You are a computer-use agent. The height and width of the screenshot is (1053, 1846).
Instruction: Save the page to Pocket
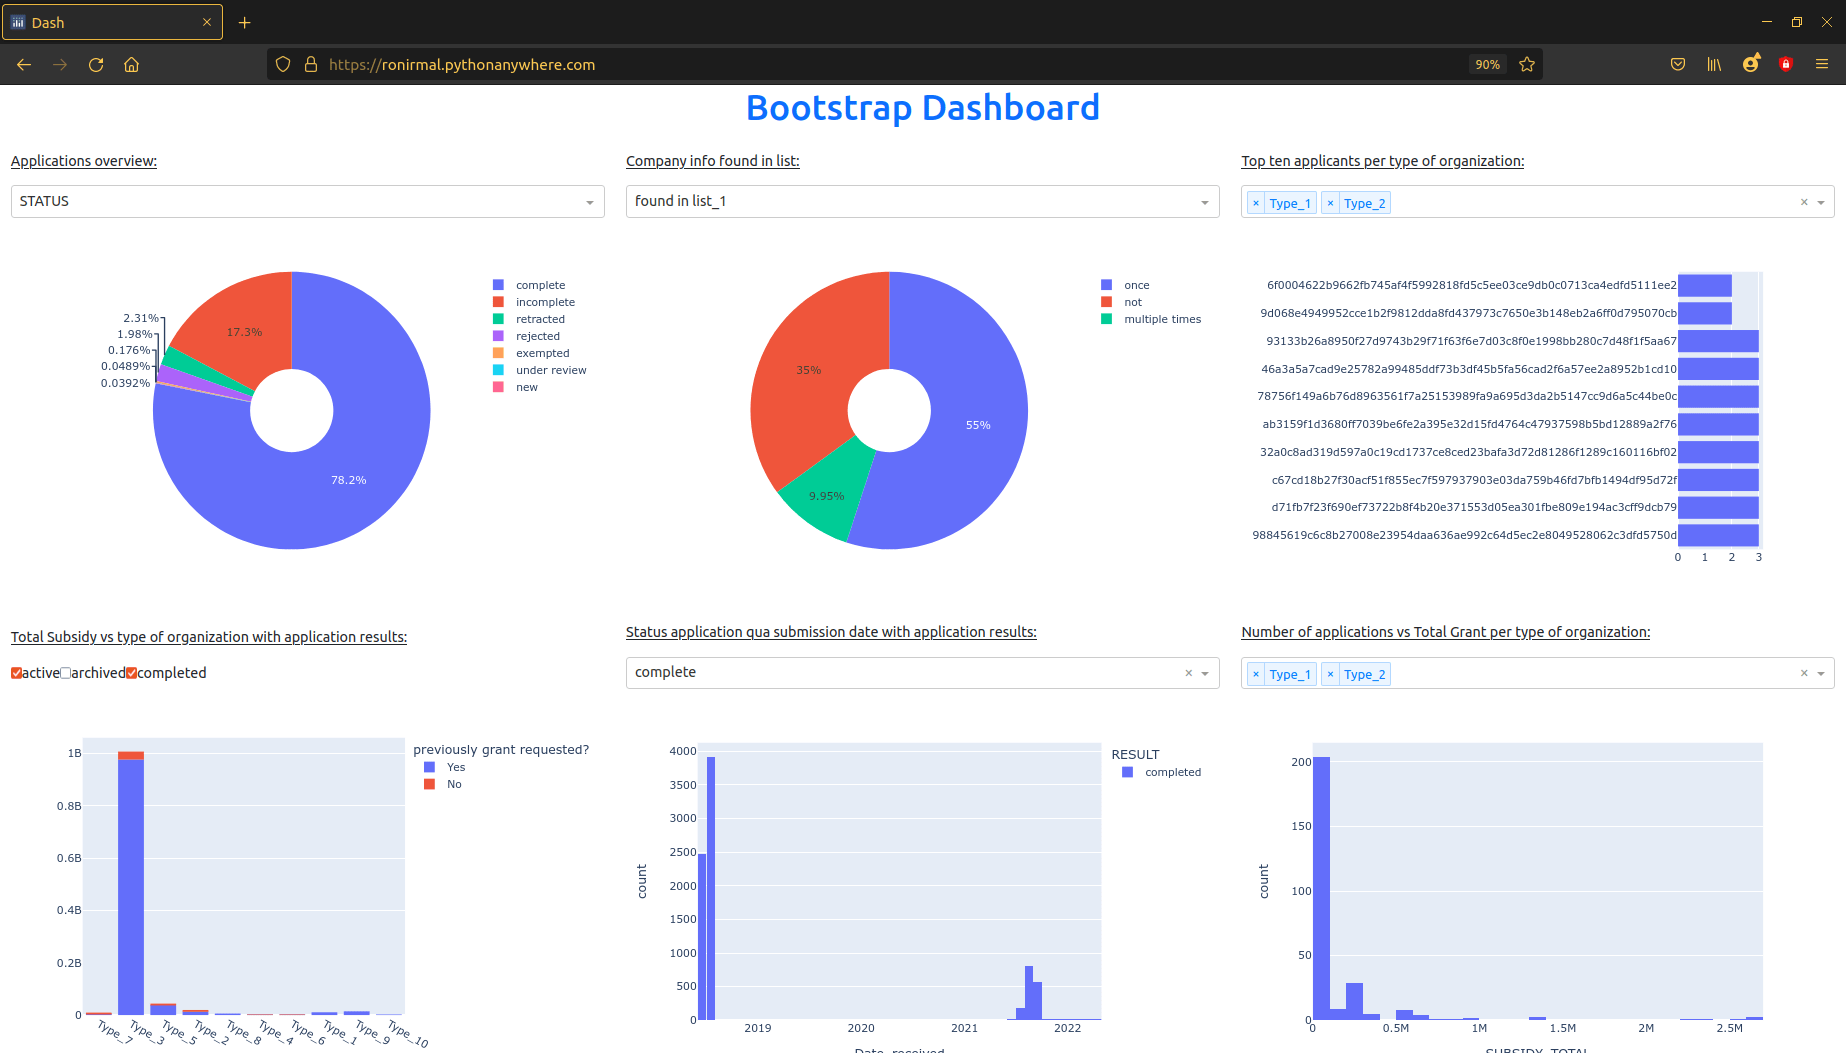[x=1678, y=64]
